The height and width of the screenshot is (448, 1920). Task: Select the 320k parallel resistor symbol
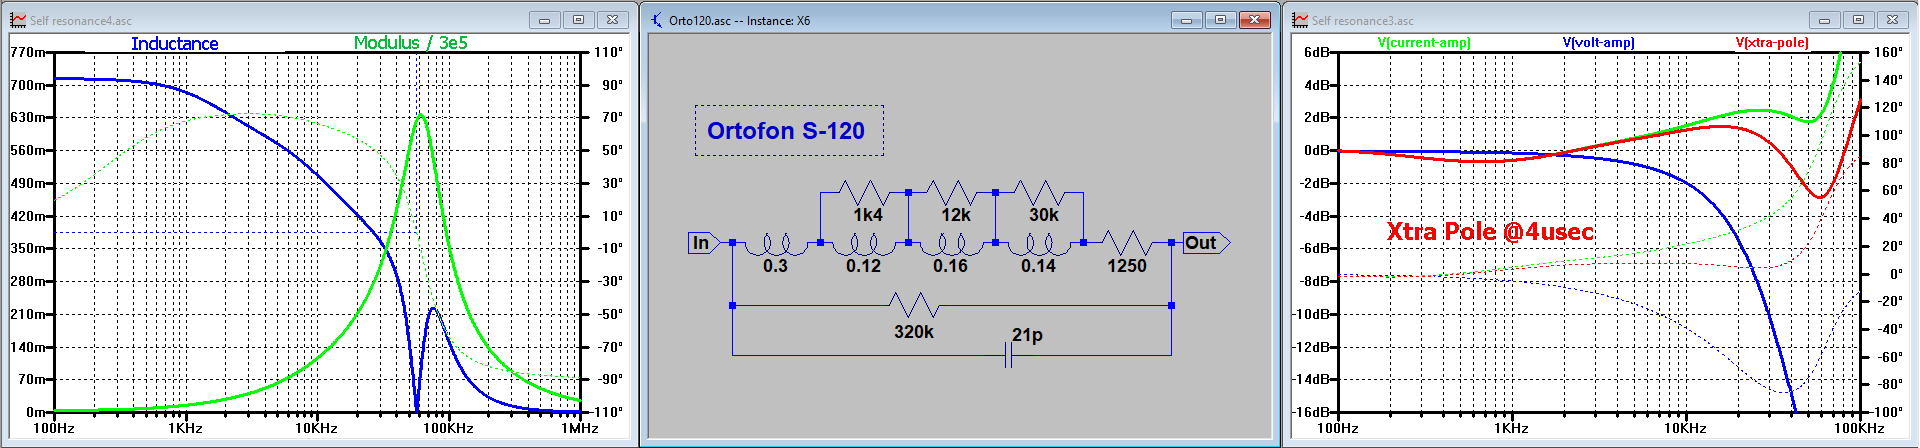pyautogui.click(x=913, y=305)
